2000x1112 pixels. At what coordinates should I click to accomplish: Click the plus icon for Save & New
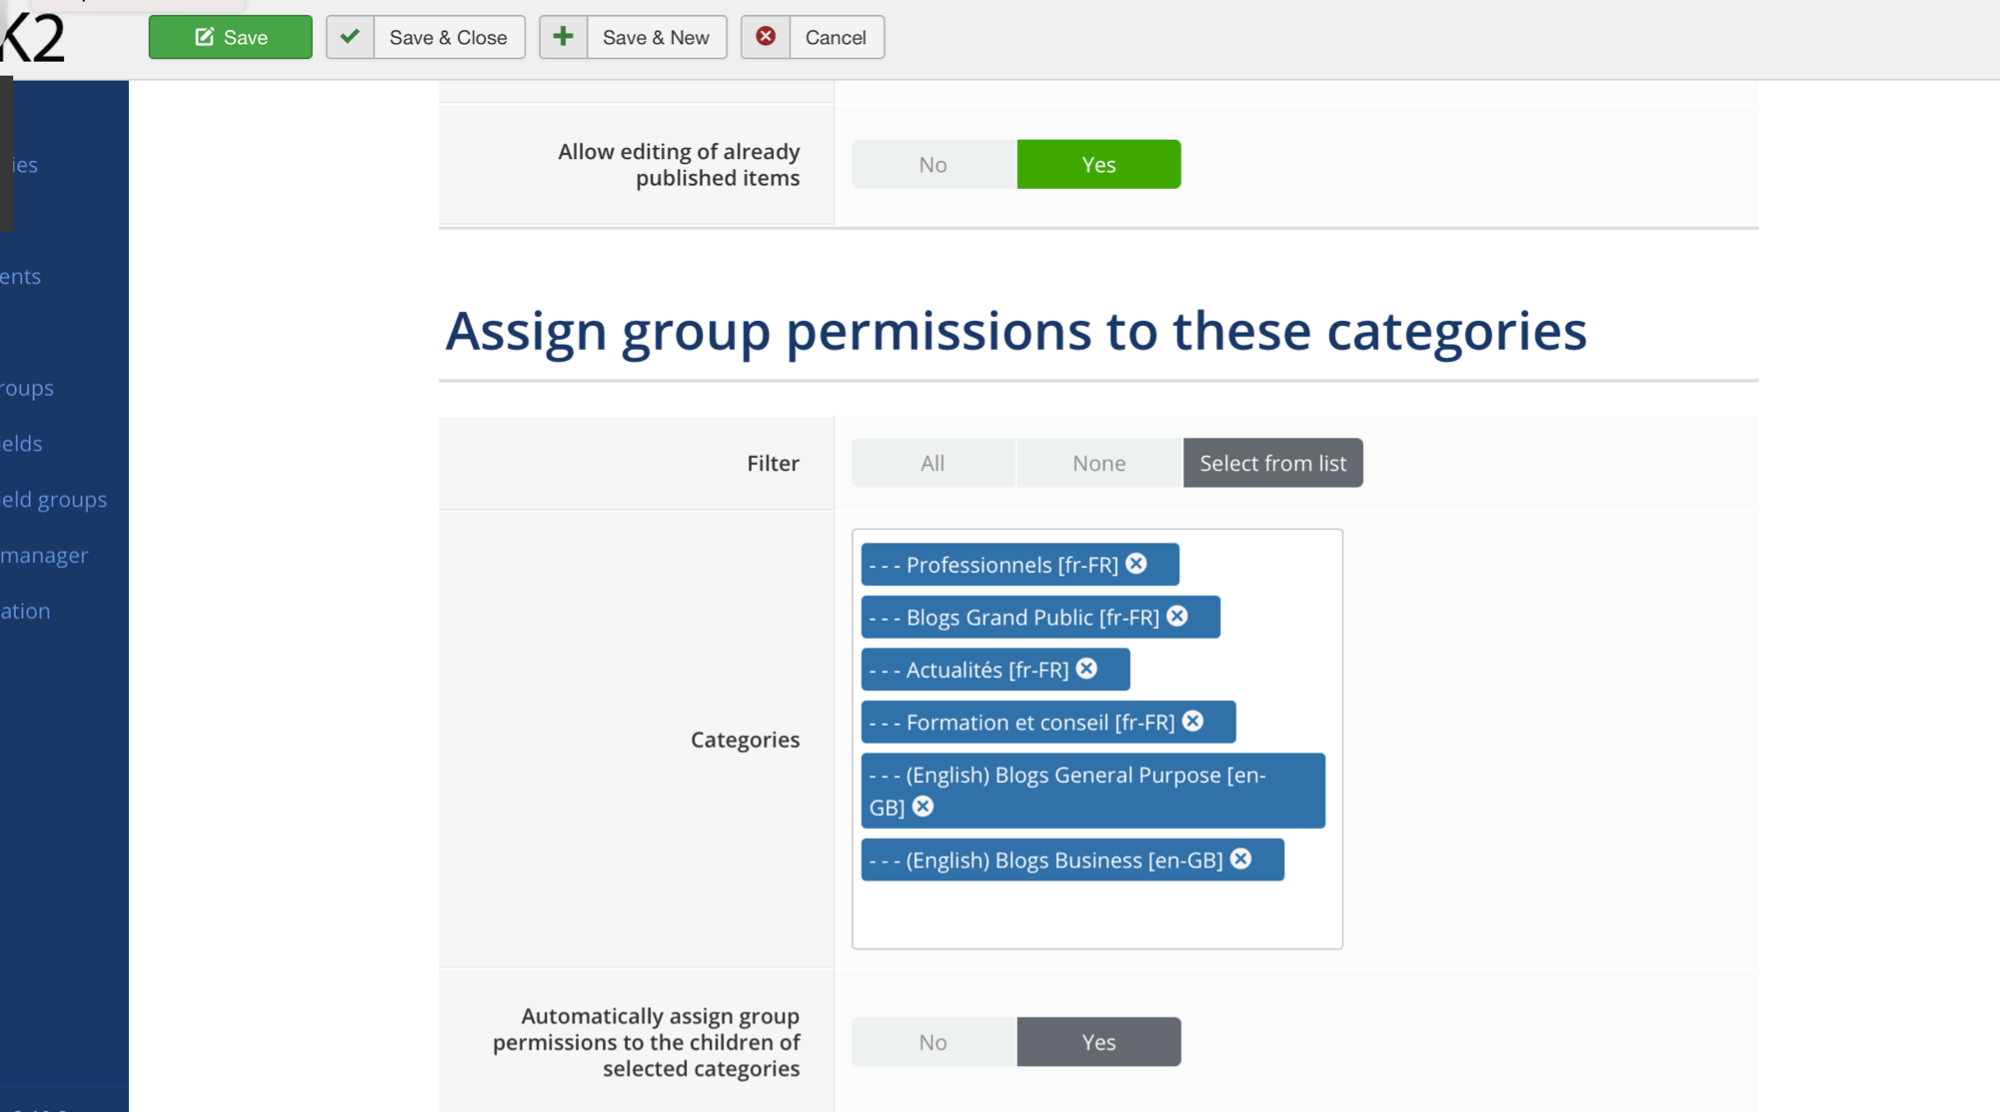point(563,37)
